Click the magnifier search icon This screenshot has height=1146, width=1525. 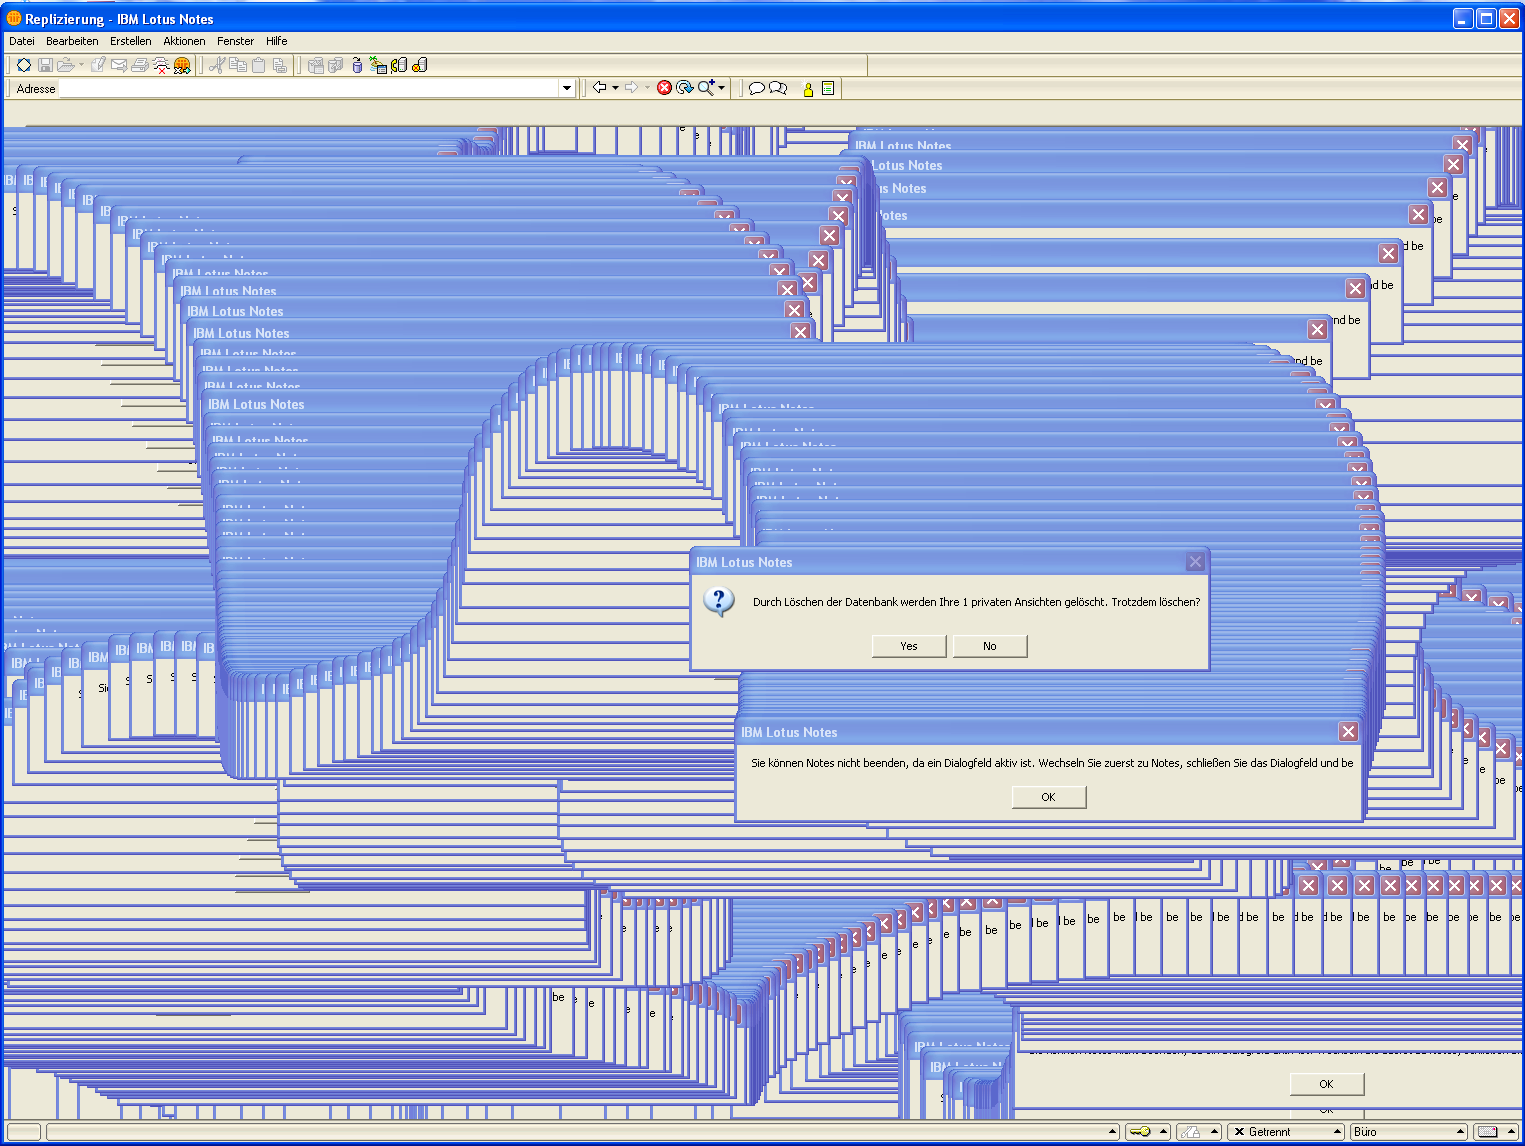tap(706, 88)
